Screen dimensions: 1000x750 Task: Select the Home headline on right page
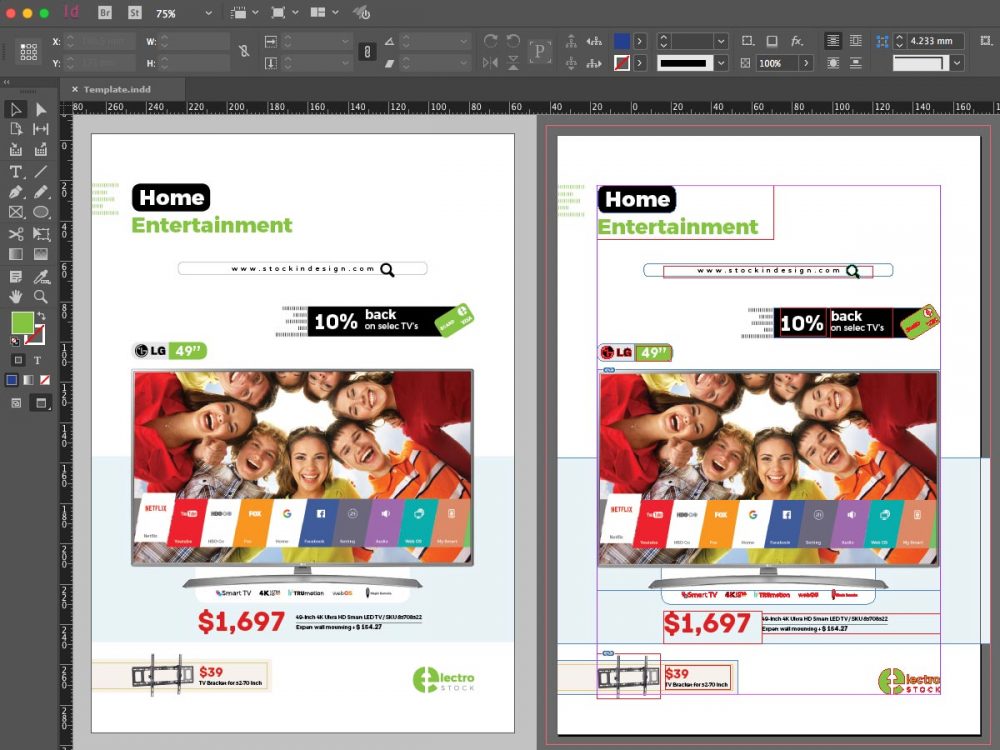[x=636, y=199]
